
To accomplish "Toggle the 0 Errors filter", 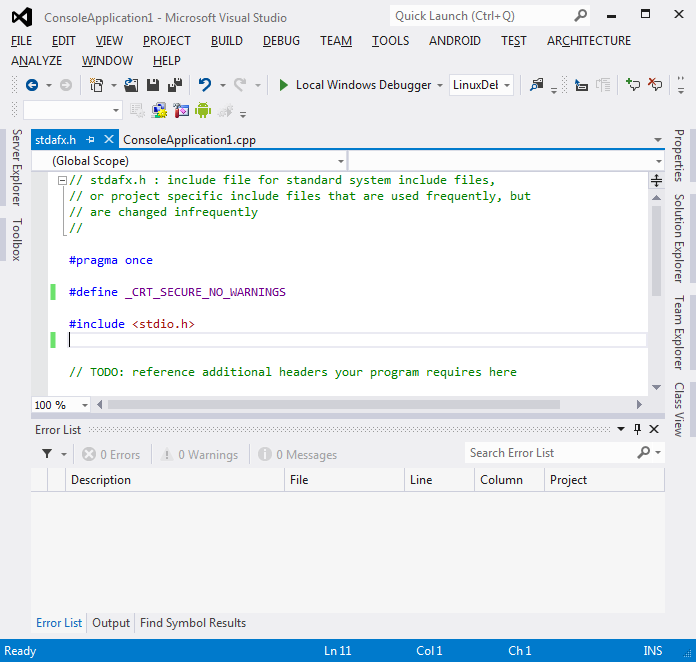I will point(111,455).
